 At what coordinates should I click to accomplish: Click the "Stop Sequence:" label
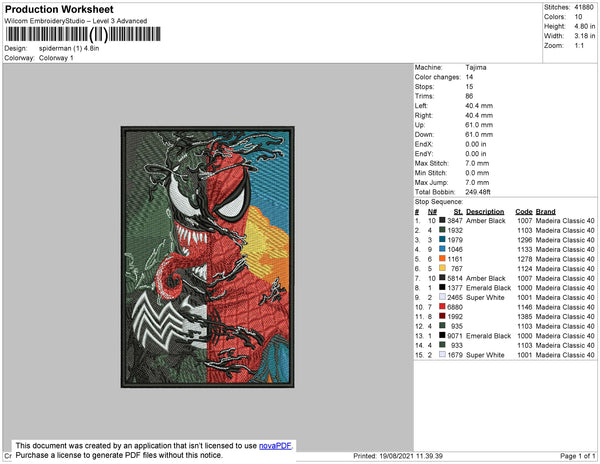click(x=439, y=202)
